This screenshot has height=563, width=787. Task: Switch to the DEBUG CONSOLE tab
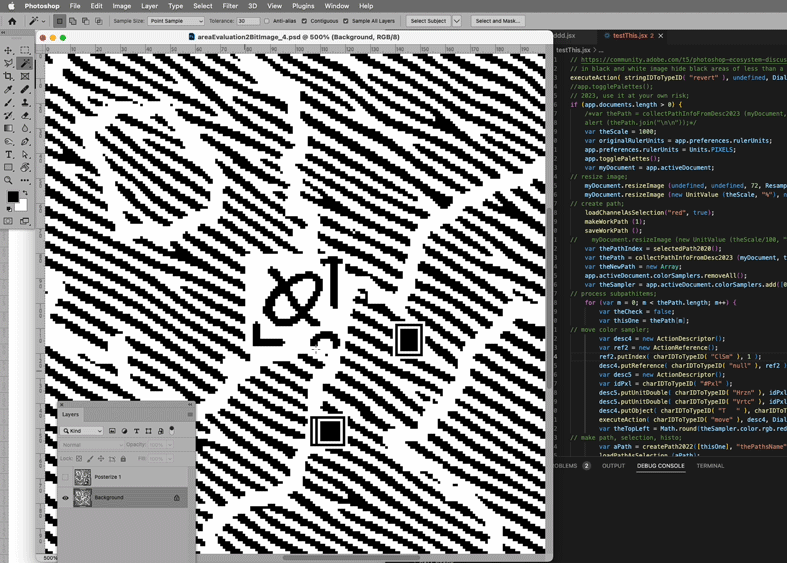661,466
